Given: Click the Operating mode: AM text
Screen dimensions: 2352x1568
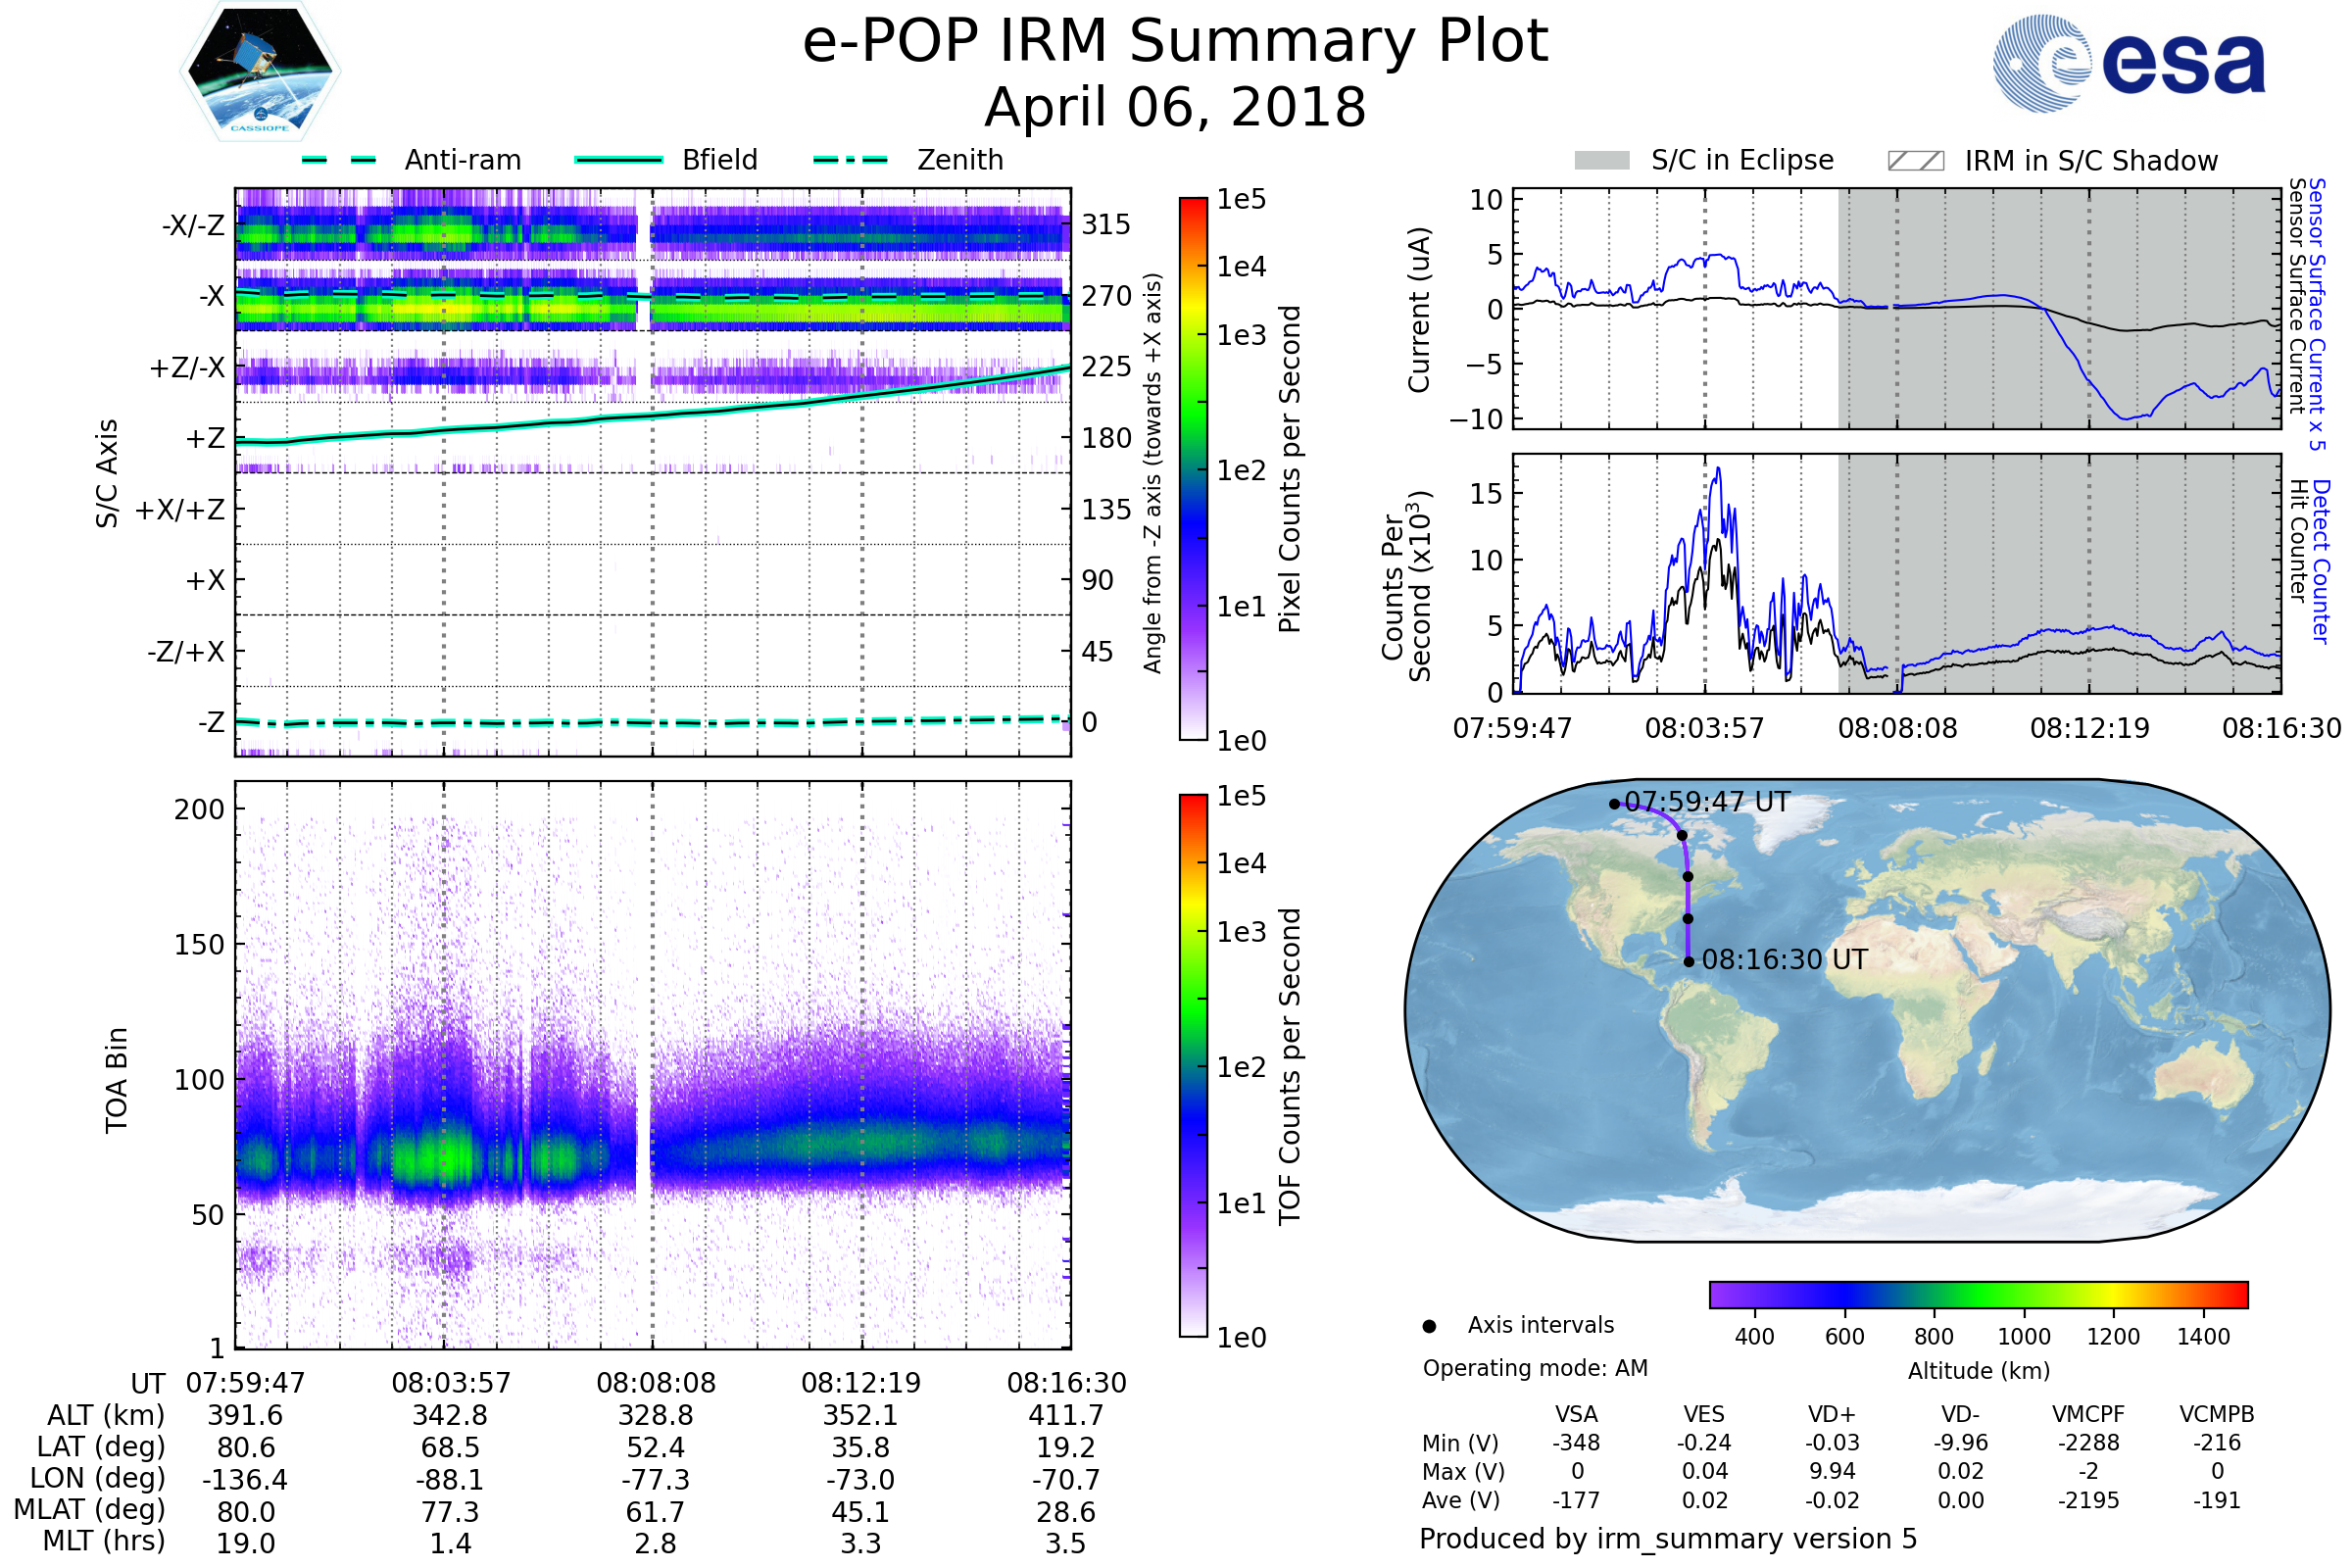Looking at the screenshot, I should [1535, 1368].
